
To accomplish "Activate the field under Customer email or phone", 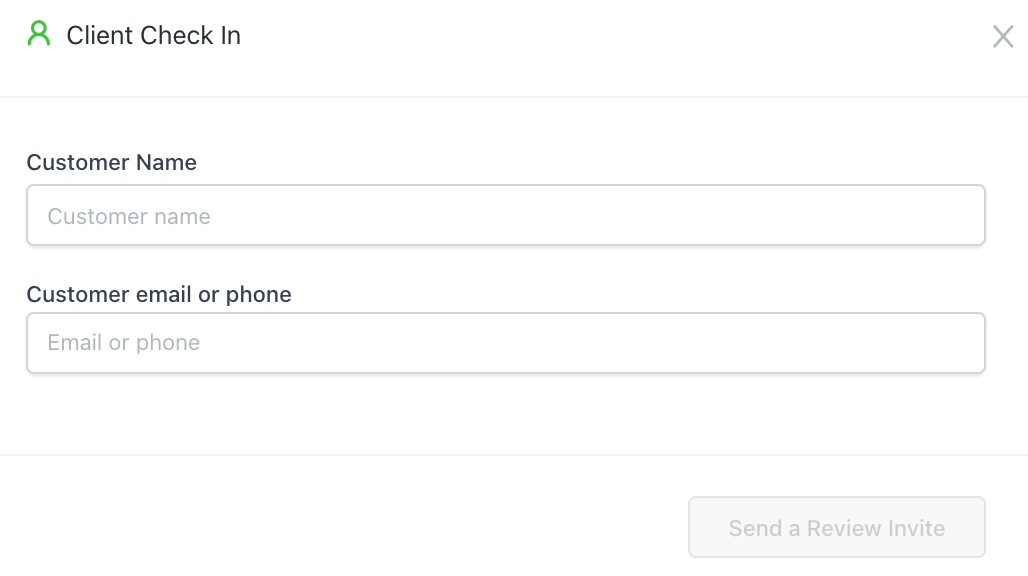I will tap(506, 343).
